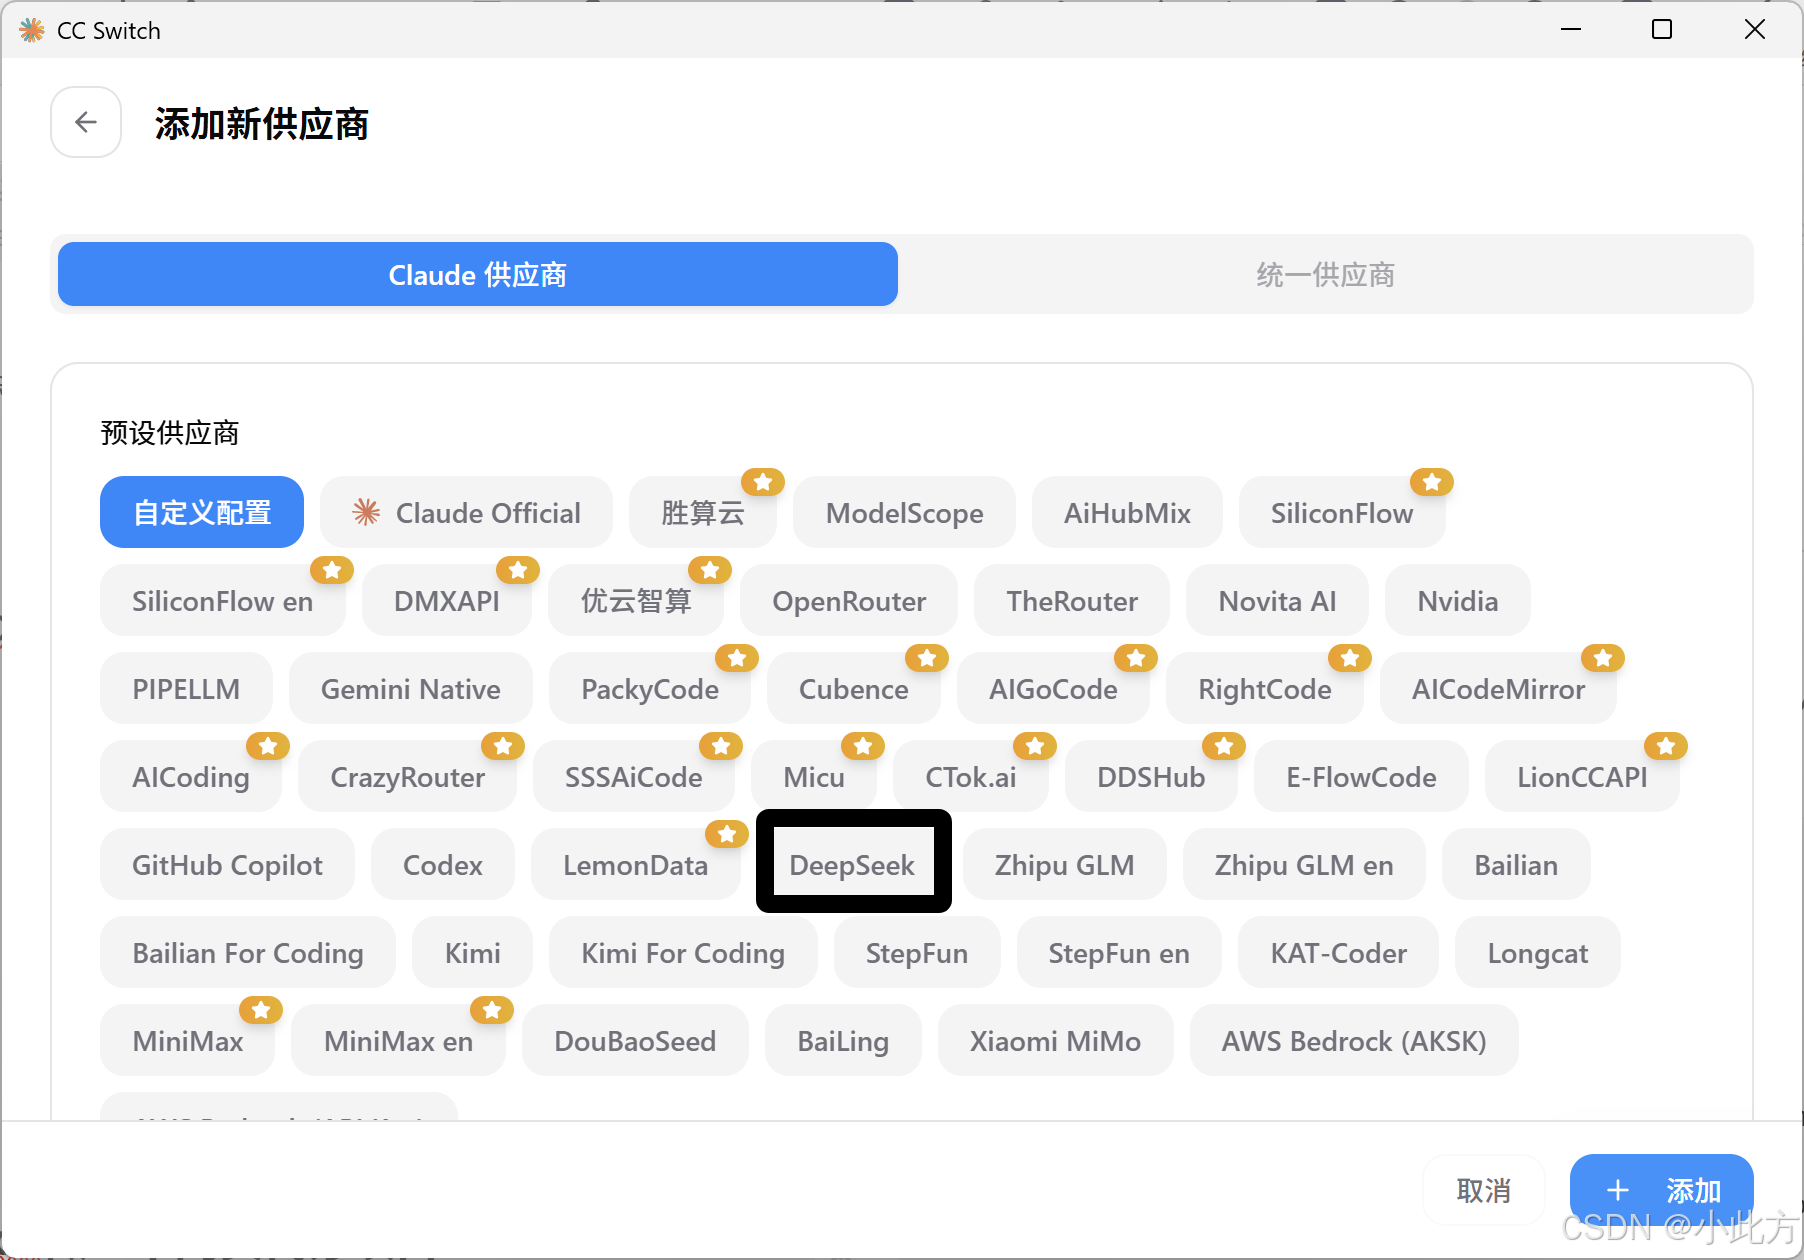
Task: Click the 添加 add button
Action: coord(1661,1190)
